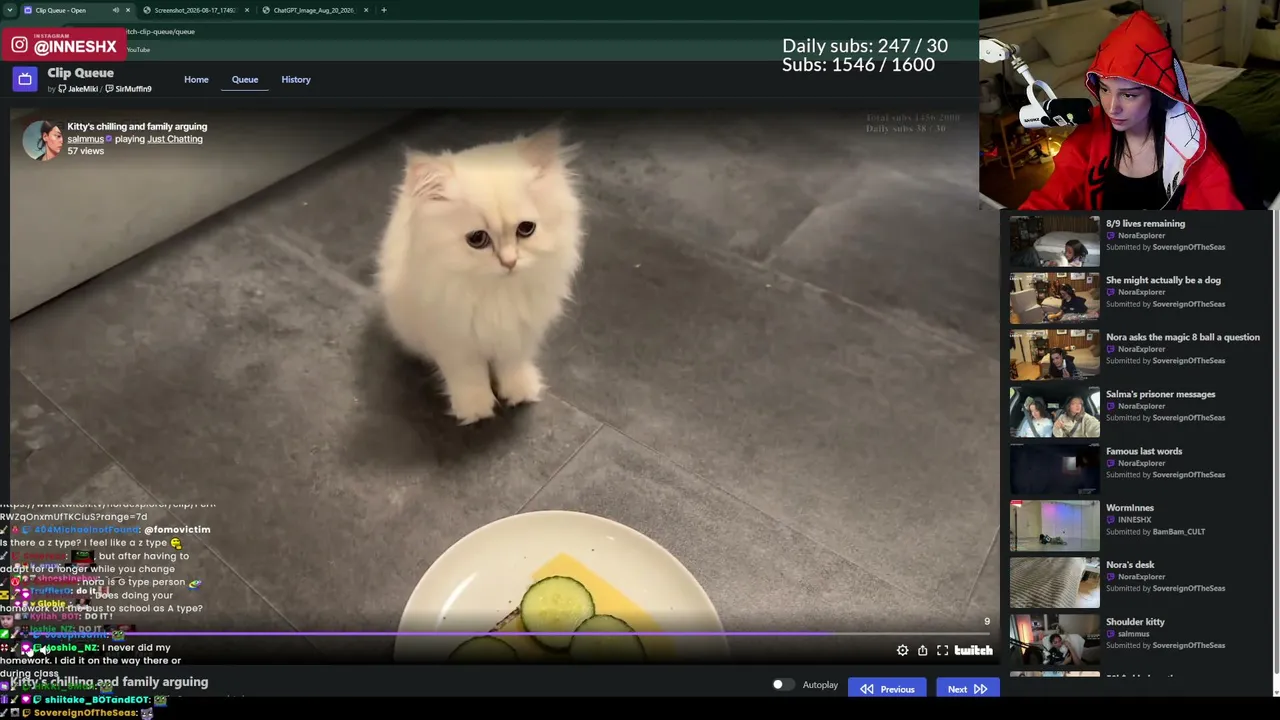The height and width of the screenshot is (720, 1280).
Task: Click 'Nora asks the magic 8 ball' title
Action: click(x=1183, y=338)
